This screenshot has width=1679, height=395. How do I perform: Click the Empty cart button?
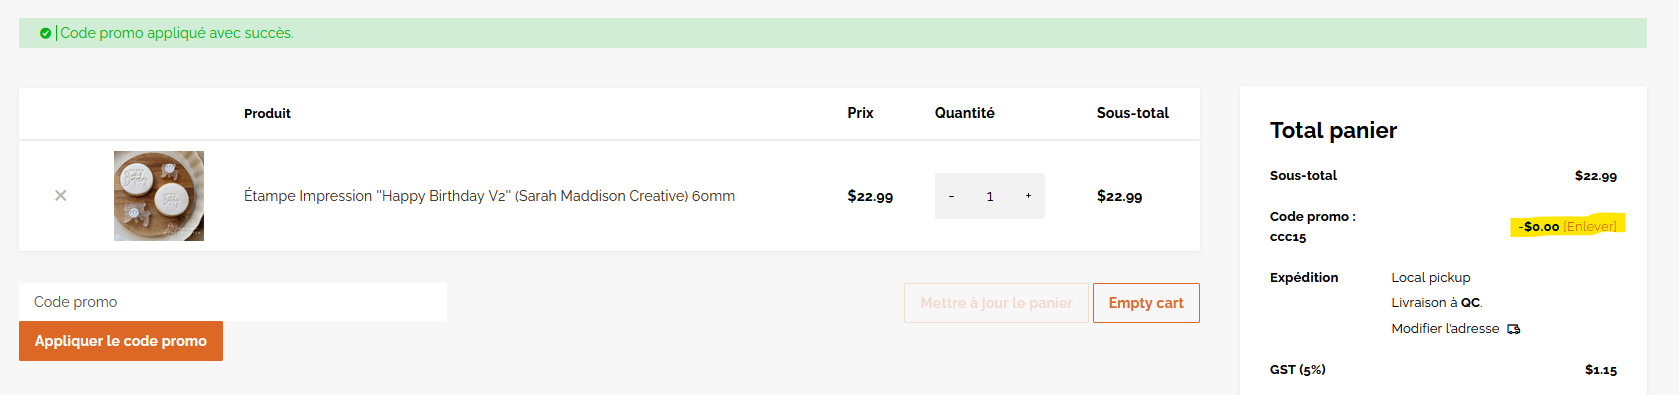1146,303
